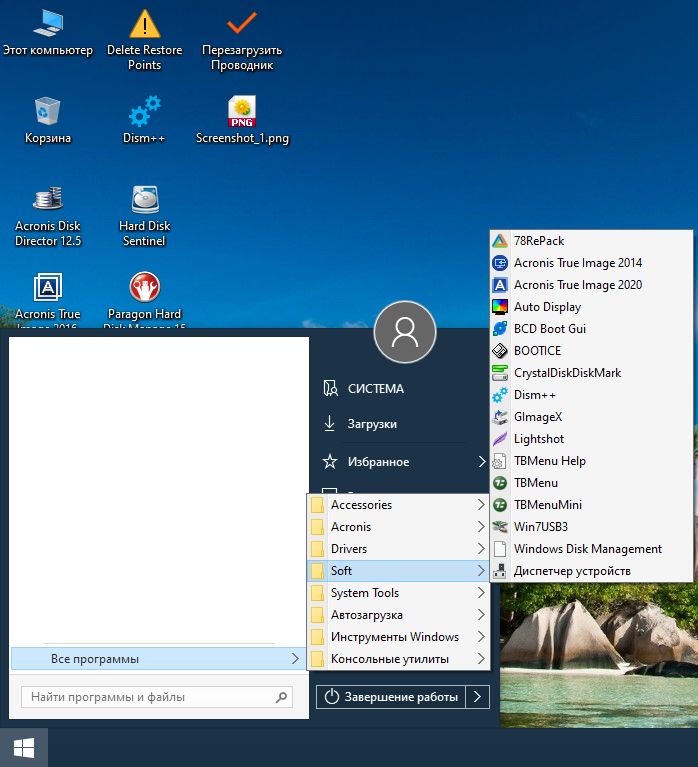Expand the Автозагрузка folder

(x=398, y=615)
